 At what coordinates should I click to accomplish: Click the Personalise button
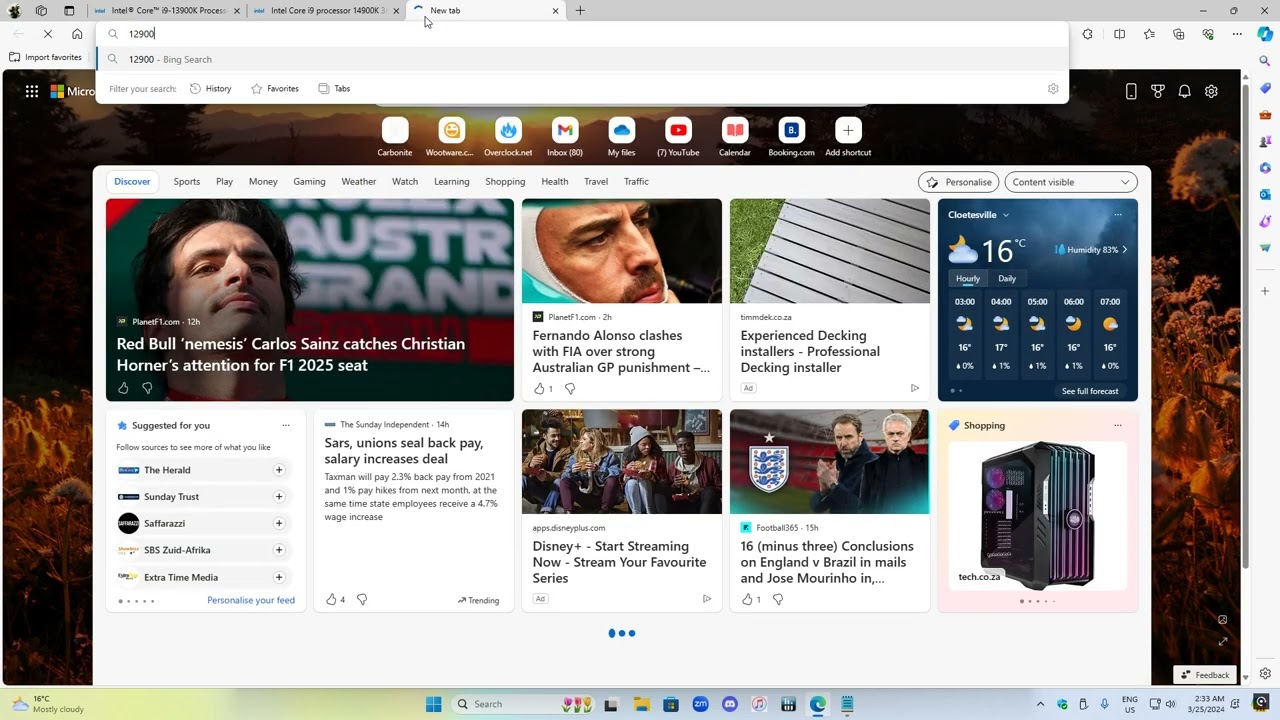click(959, 182)
